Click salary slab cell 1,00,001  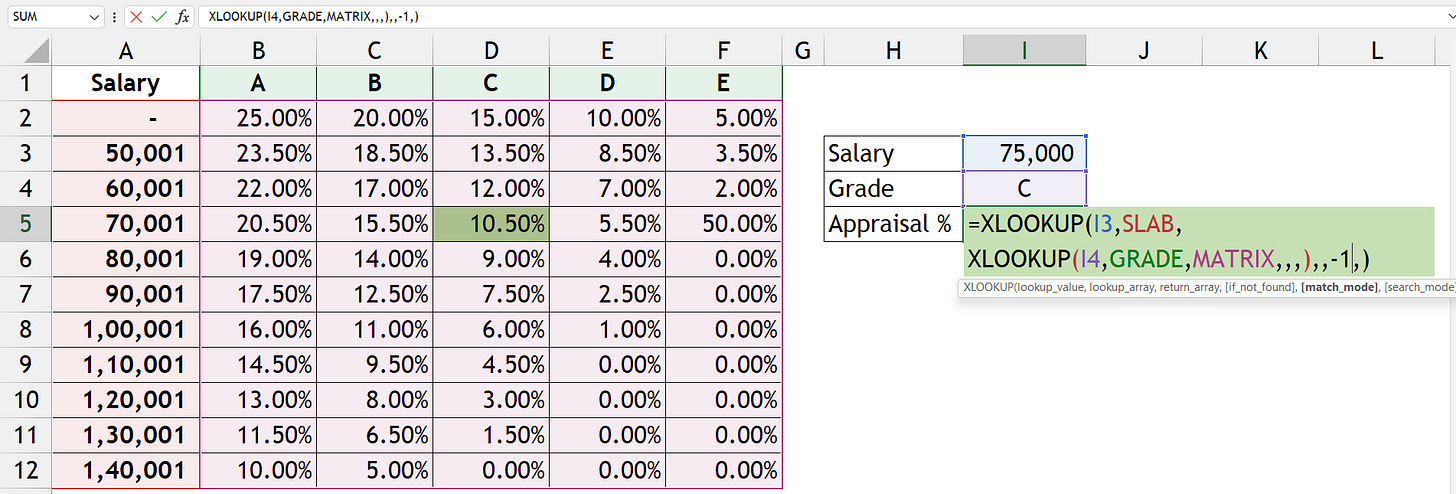(125, 329)
